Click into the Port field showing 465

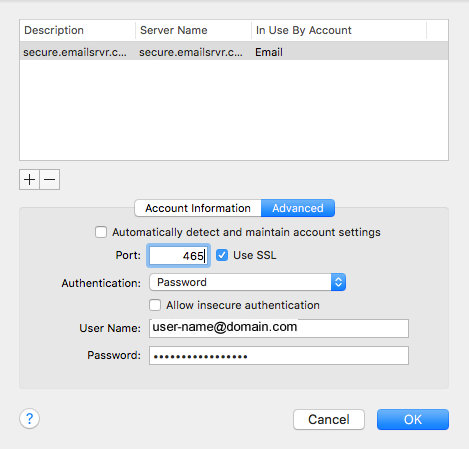coord(178,256)
